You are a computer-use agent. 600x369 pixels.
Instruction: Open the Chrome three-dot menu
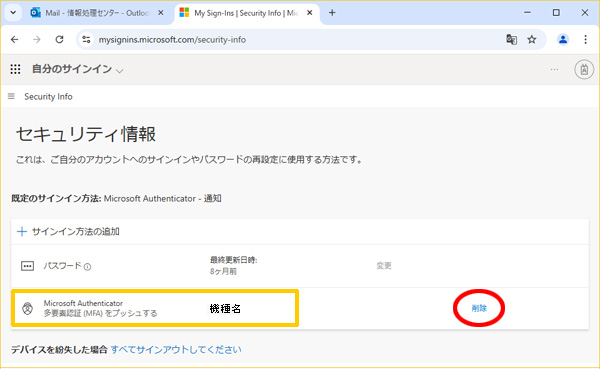point(585,39)
